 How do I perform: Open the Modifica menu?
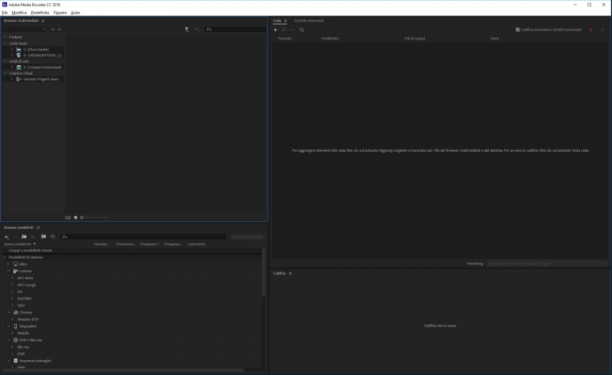pyautogui.click(x=19, y=13)
